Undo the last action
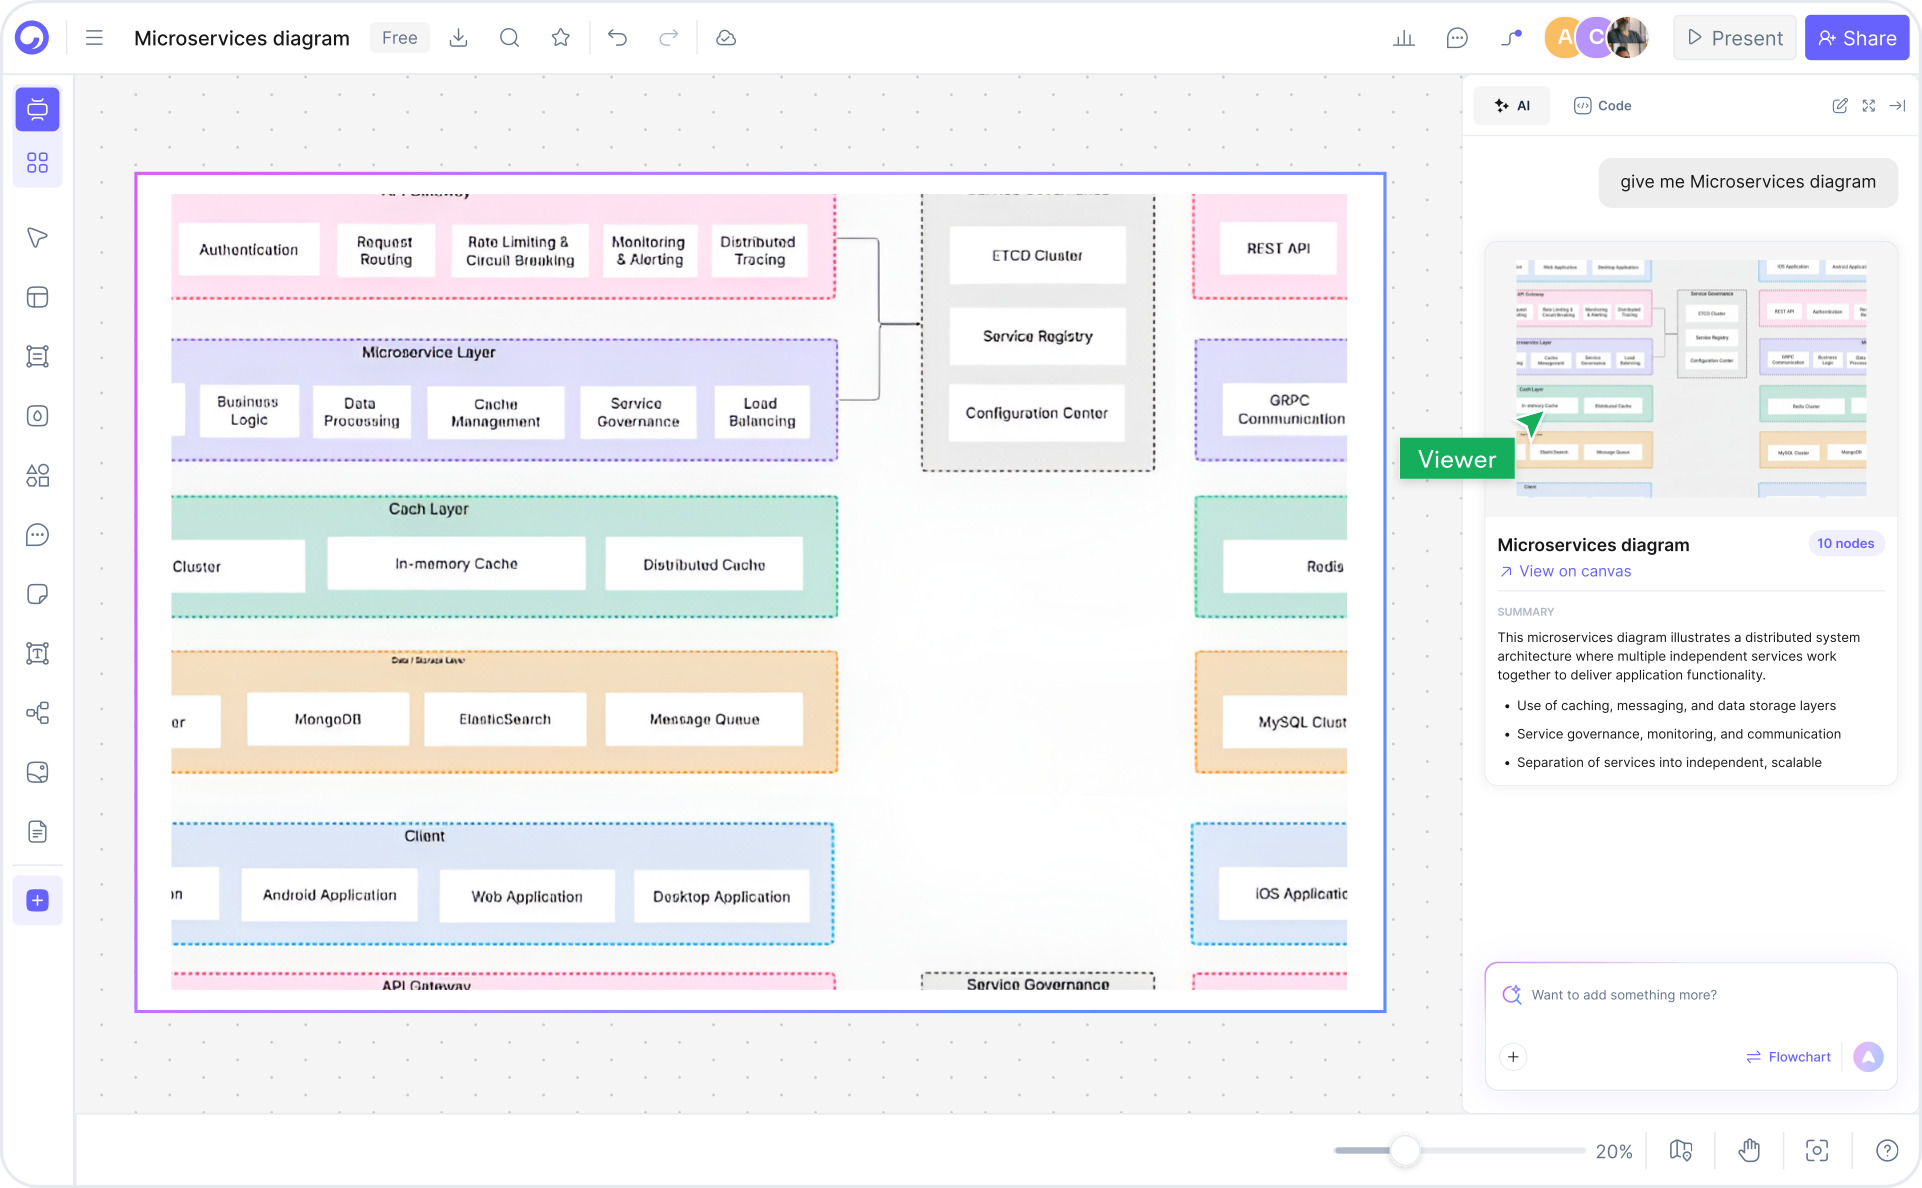Image resolution: width=1922 pixels, height=1188 pixels. (617, 37)
